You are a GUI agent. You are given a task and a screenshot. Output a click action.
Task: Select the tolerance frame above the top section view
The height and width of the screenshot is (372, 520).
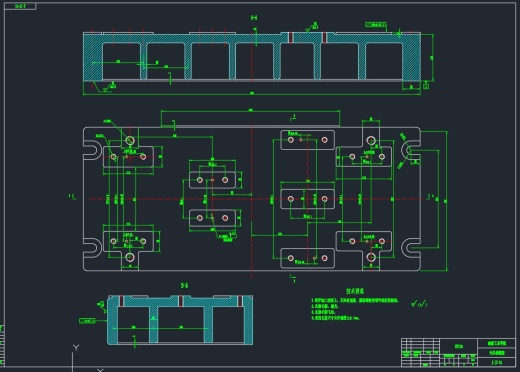click(376, 25)
